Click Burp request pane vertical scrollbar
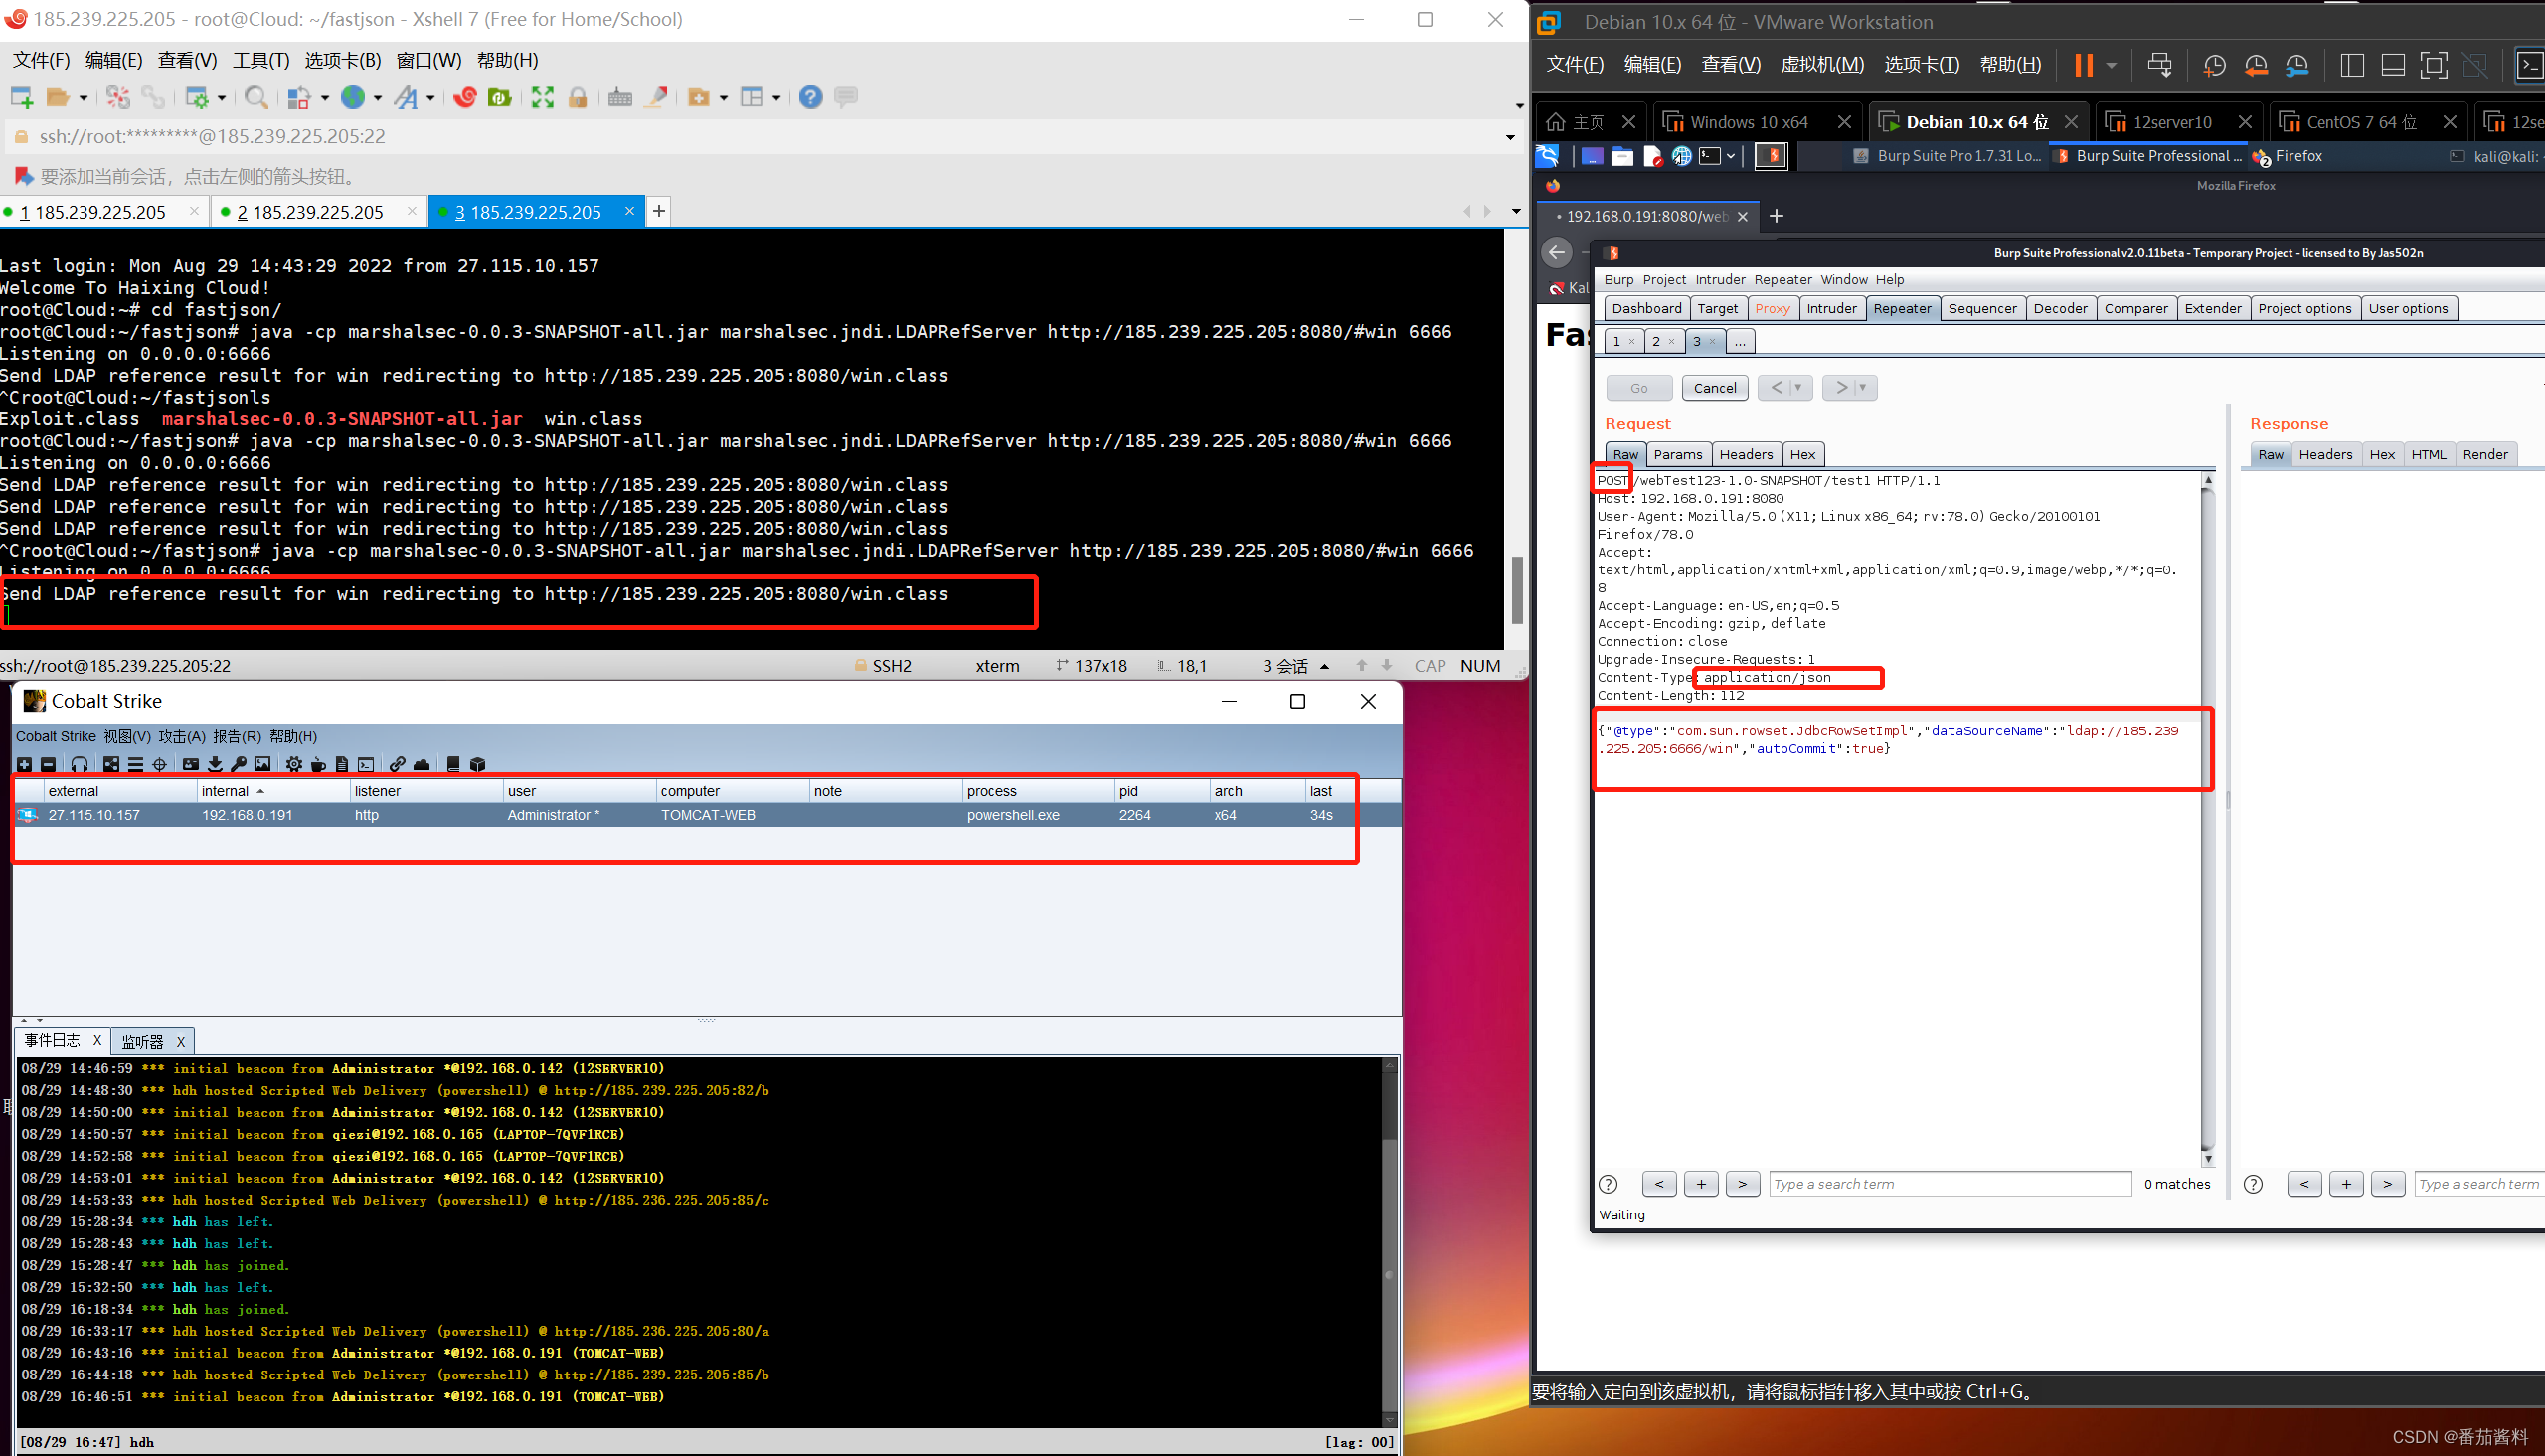 coord(2208,820)
